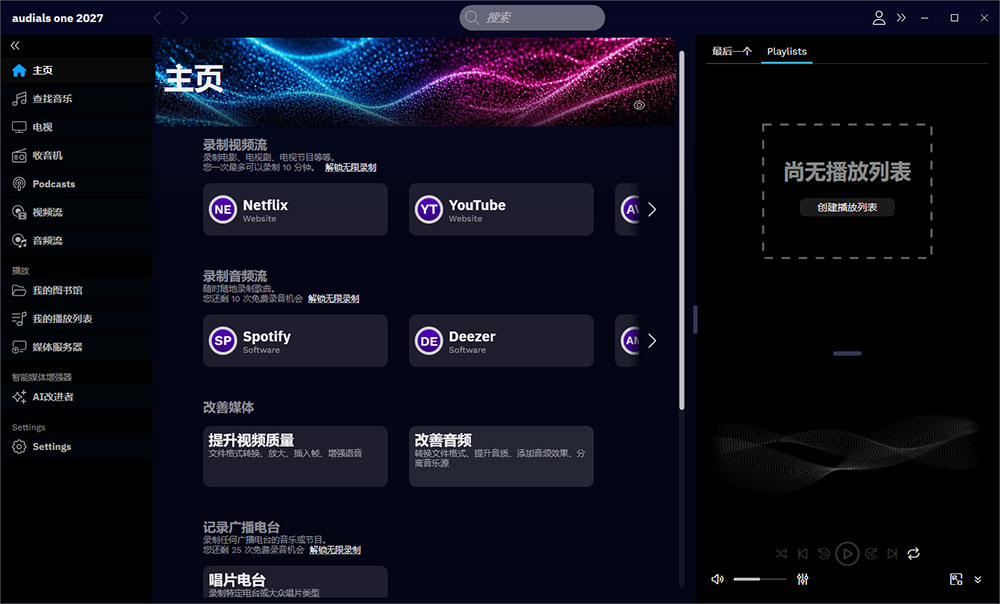Open the 主页 home page
The width and height of the screenshot is (1000, 604).
(x=76, y=70)
